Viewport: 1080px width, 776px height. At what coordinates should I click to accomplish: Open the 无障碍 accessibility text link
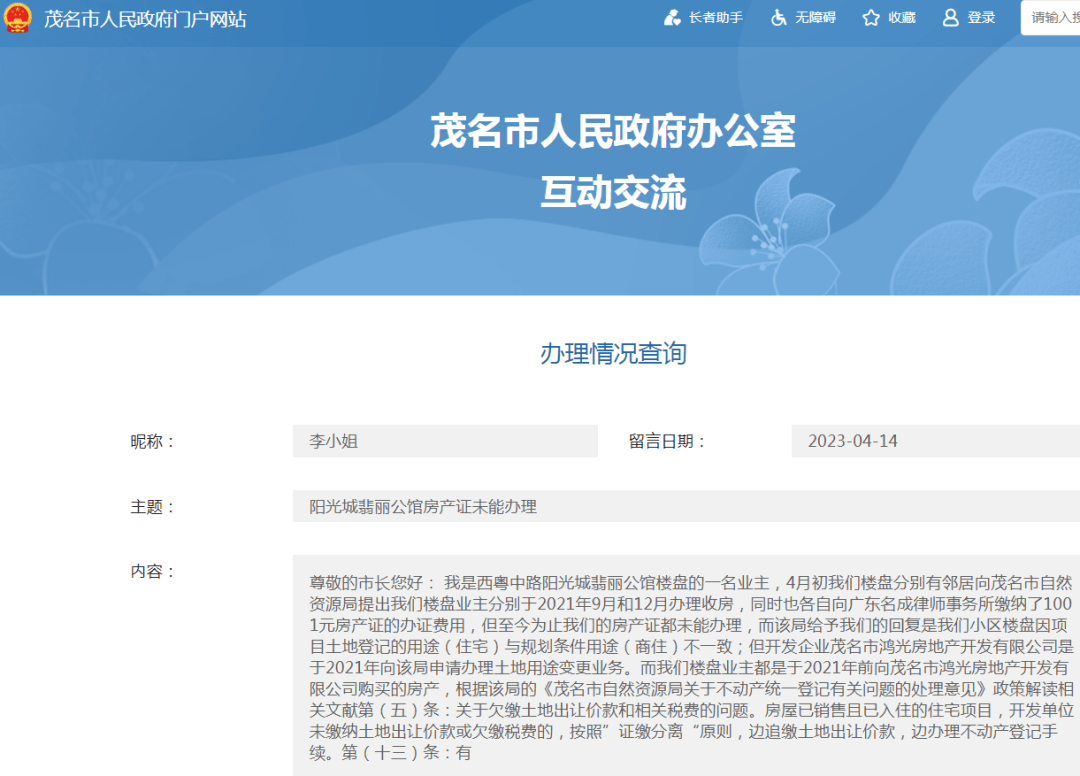click(815, 18)
